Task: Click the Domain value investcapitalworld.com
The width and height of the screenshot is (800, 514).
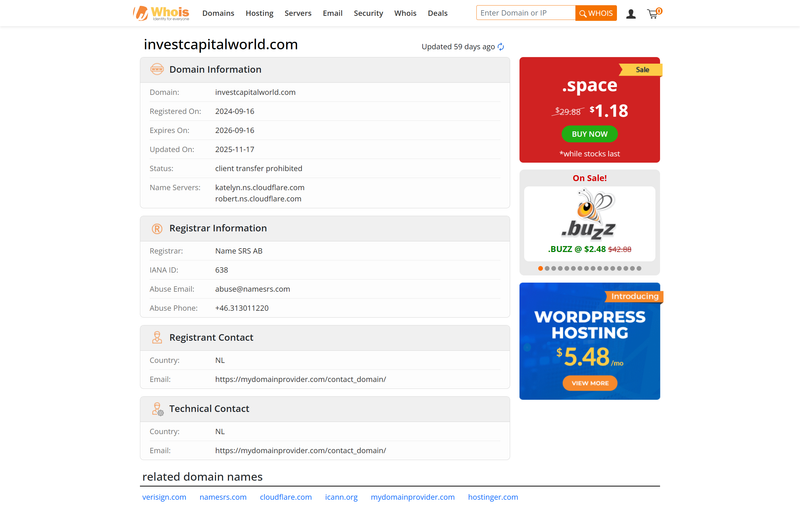Action: [x=255, y=92]
